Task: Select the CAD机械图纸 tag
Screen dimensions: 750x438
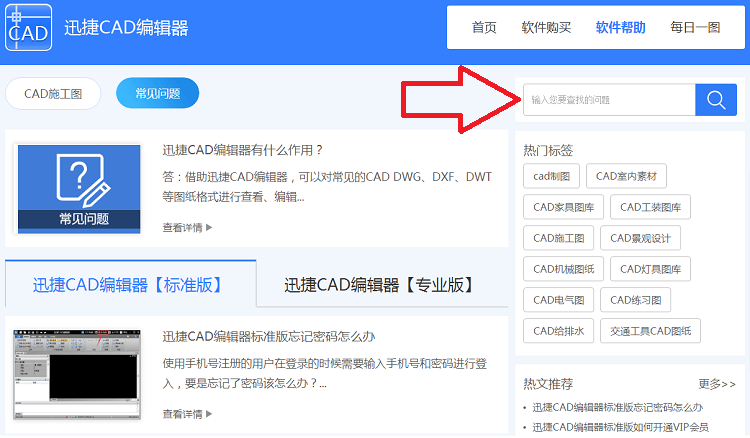Action: [x=563, y=269]
